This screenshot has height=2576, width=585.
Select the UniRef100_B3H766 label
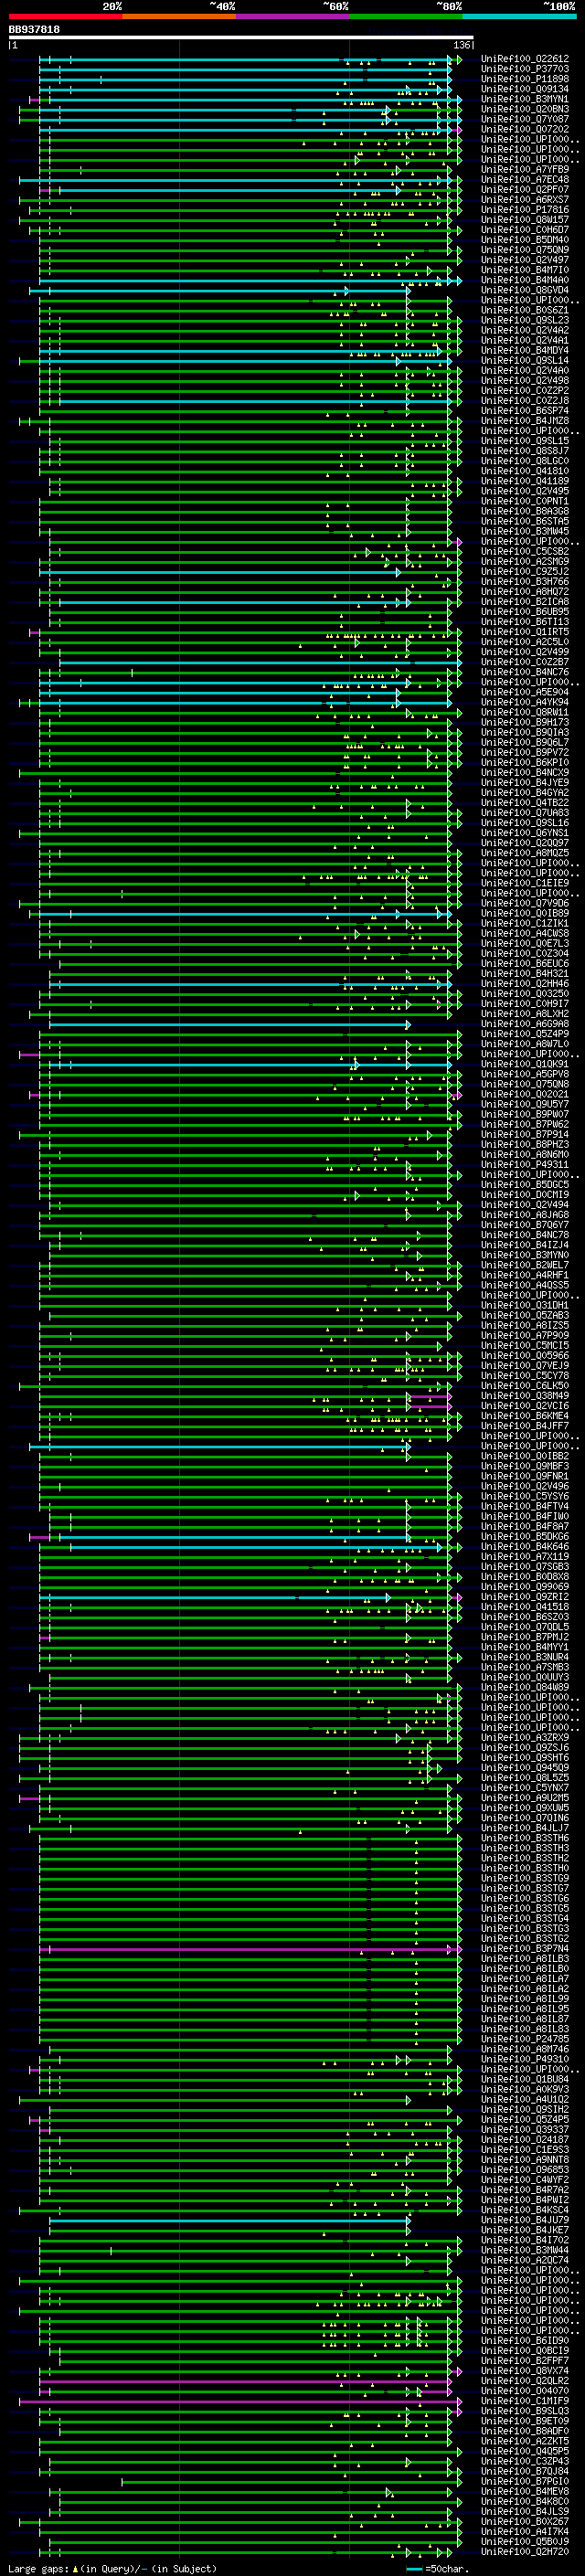(x=525, y=582)
